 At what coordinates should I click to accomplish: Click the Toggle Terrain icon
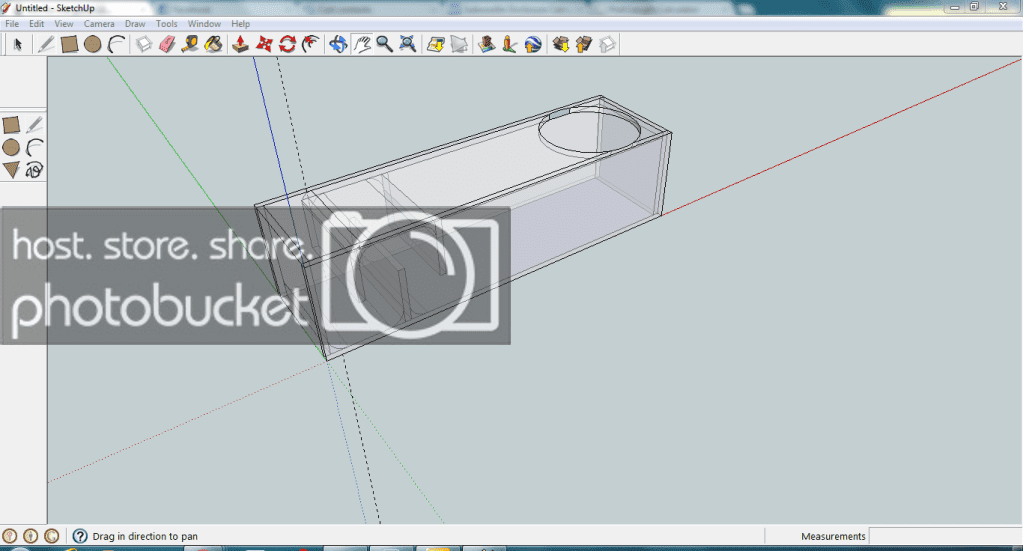459,44
